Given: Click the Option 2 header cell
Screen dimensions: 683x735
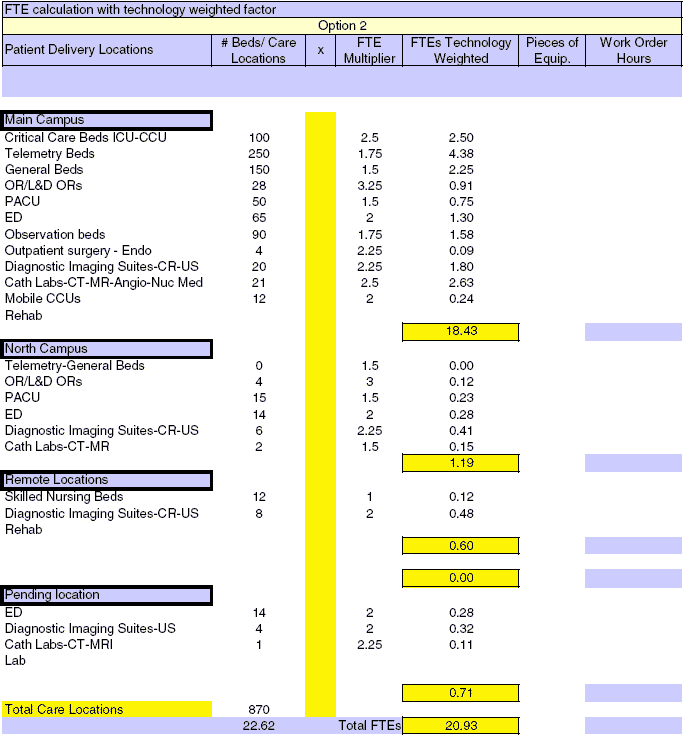Looking at the screenshot, I should tap(342, 25).
